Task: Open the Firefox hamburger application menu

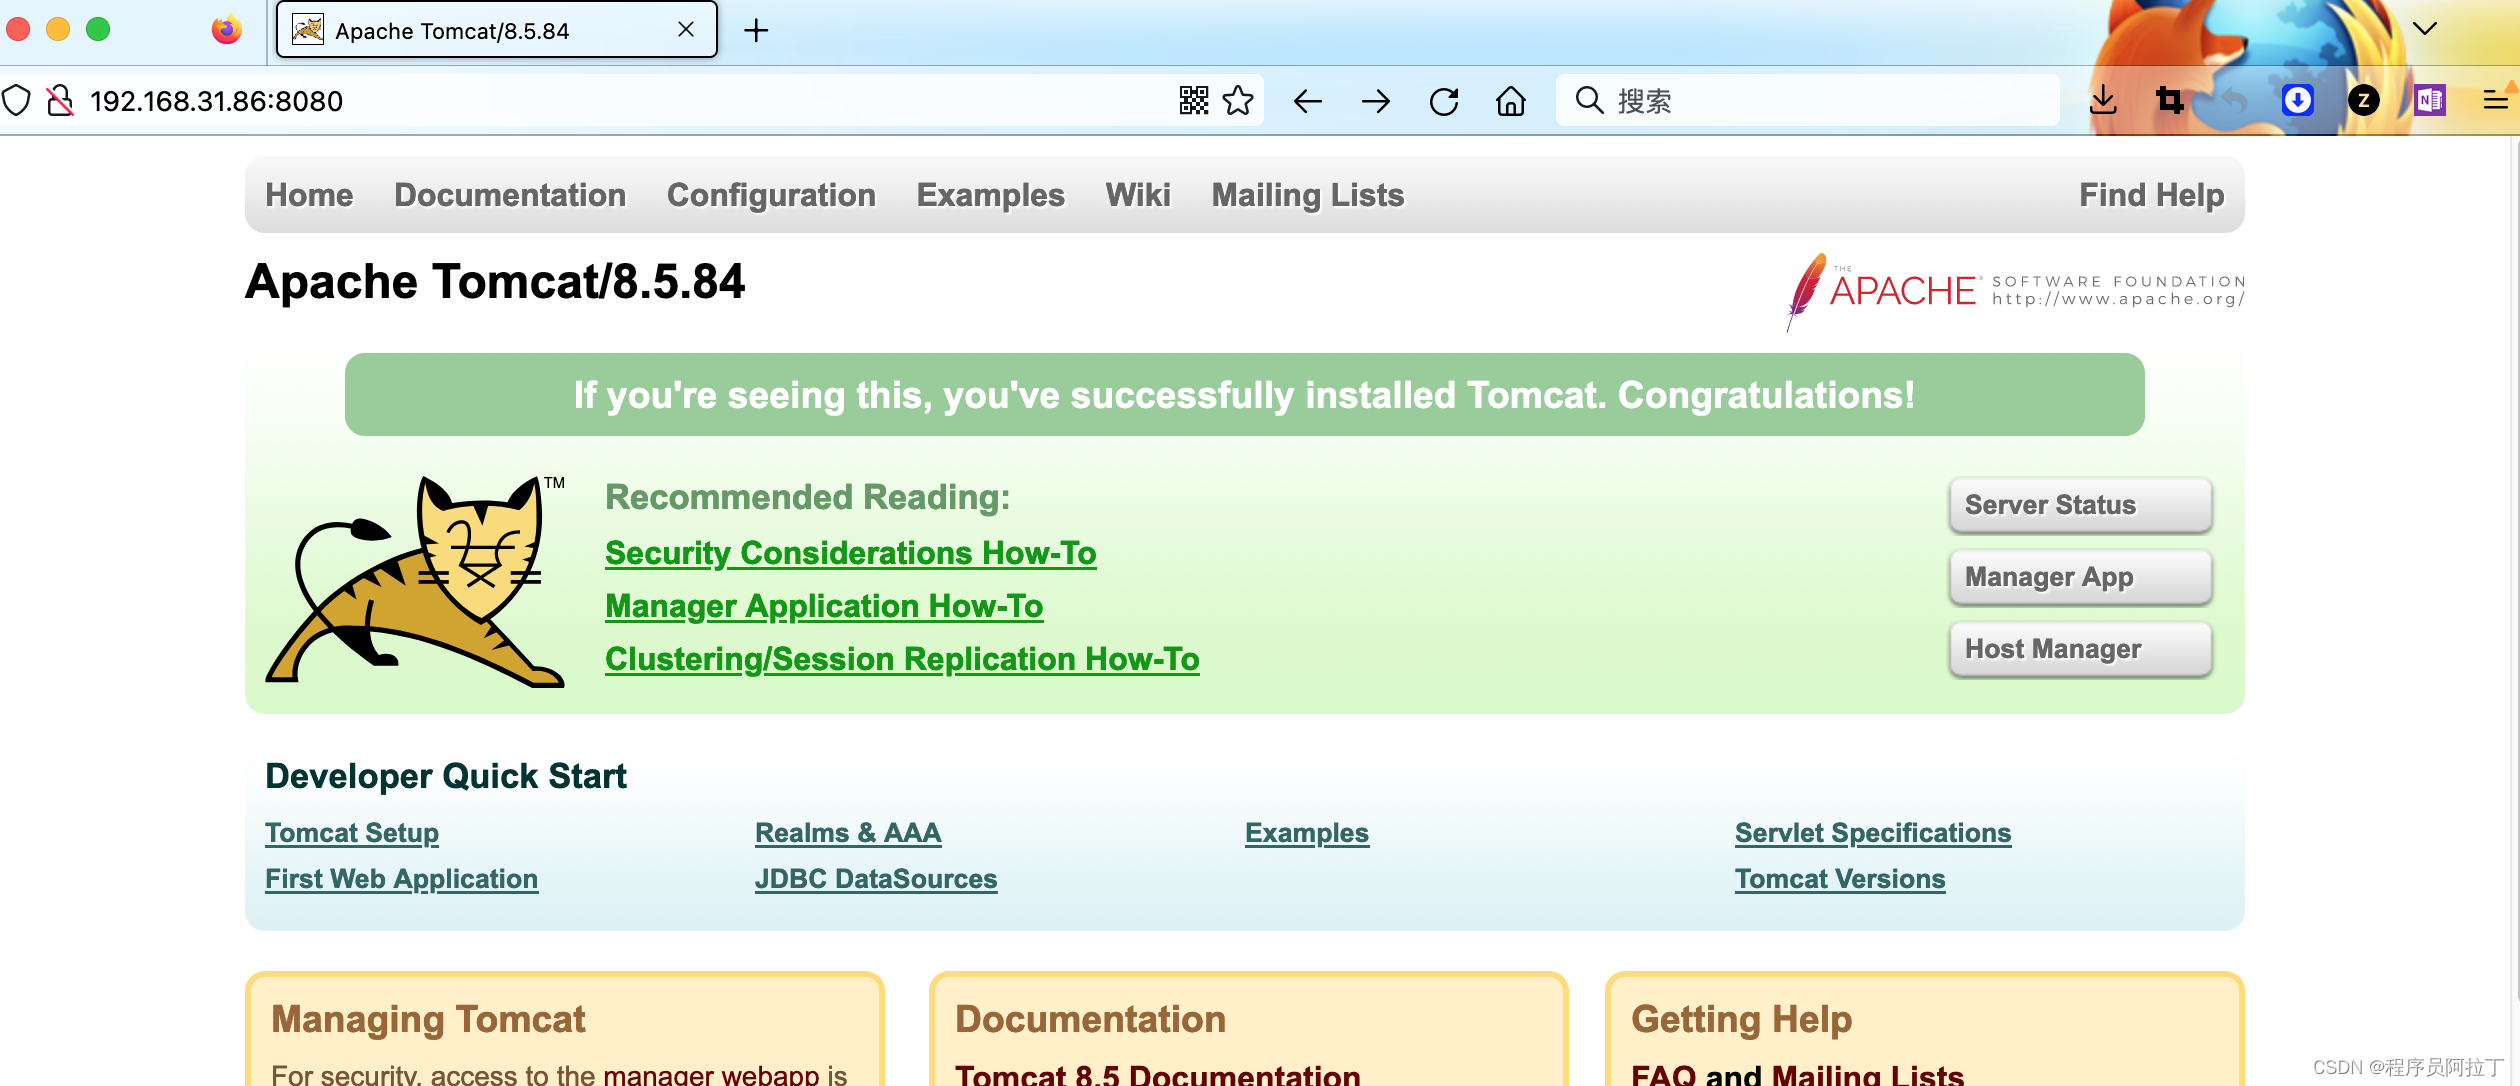Action: 2495,100
